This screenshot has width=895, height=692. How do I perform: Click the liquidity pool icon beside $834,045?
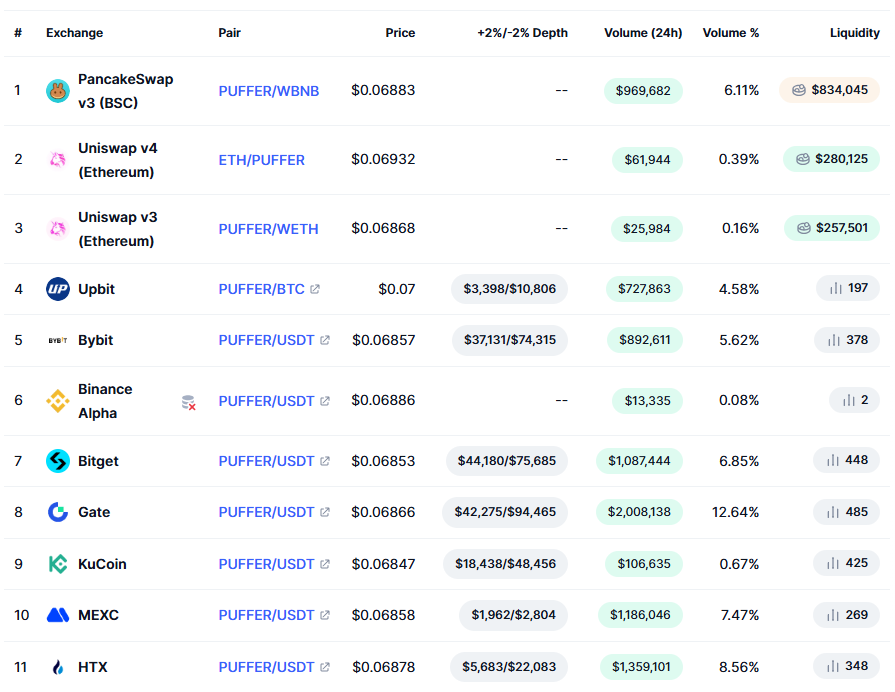pos(799,90)
